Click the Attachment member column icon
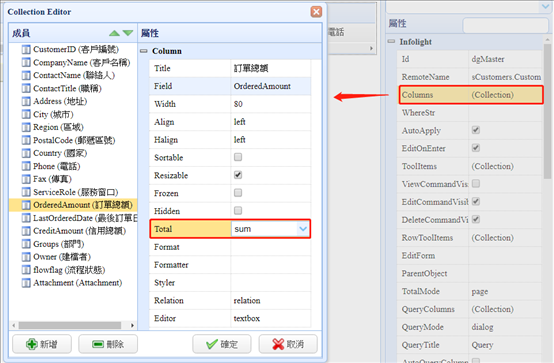 pyautogui.click(x=26, y=283)
